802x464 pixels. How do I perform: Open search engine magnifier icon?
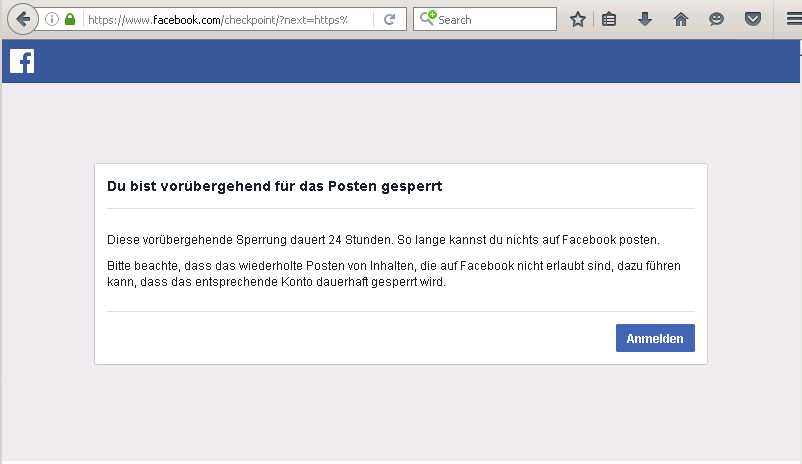click(428, 18)
